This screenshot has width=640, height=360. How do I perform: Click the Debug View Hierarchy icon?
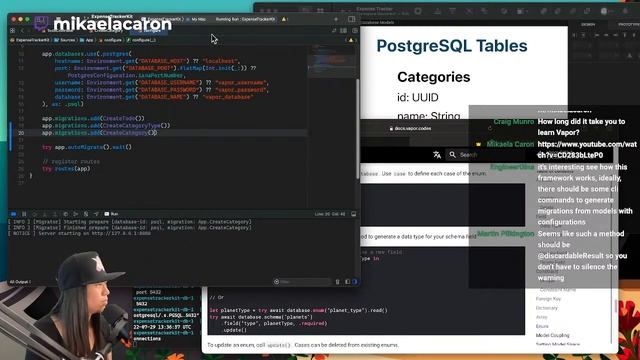tap(66, 214)
